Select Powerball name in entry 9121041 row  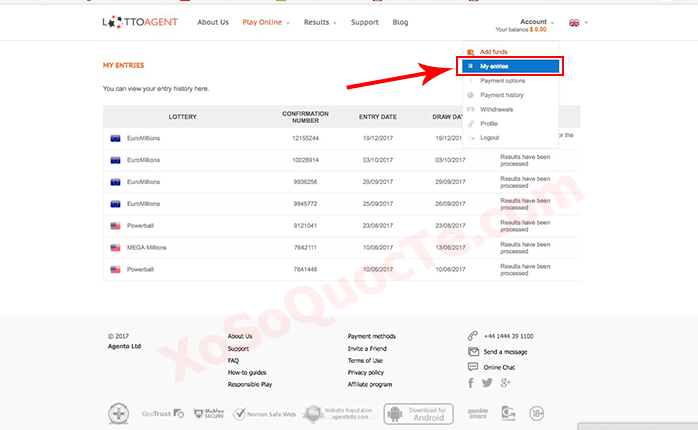140,226
